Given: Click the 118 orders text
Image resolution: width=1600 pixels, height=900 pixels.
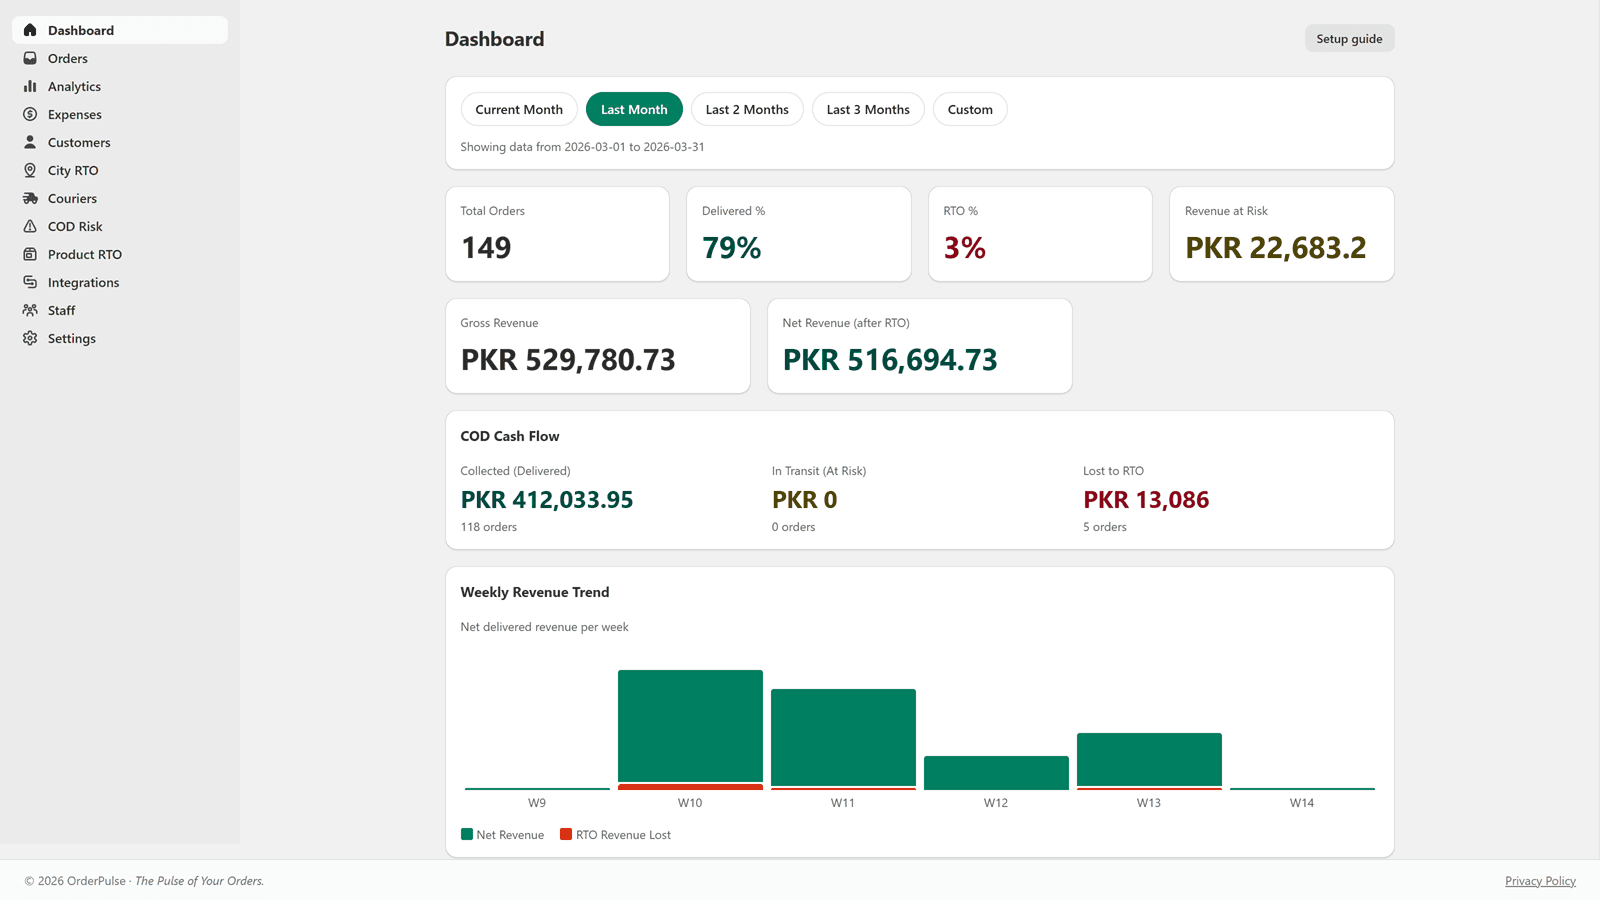Looking at the screenshot, I should tap(489, 527).
